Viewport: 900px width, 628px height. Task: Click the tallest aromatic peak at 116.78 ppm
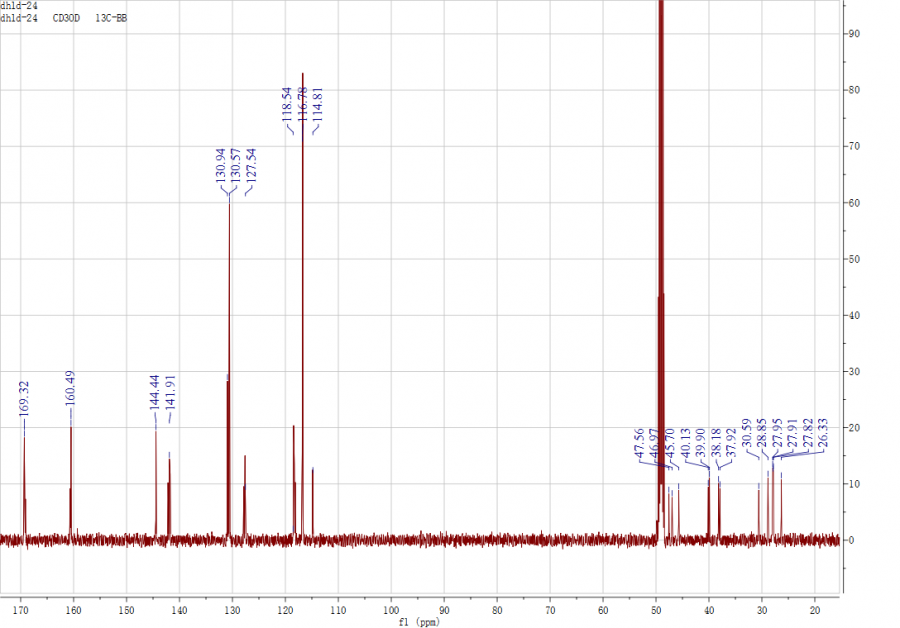[302, 307]
